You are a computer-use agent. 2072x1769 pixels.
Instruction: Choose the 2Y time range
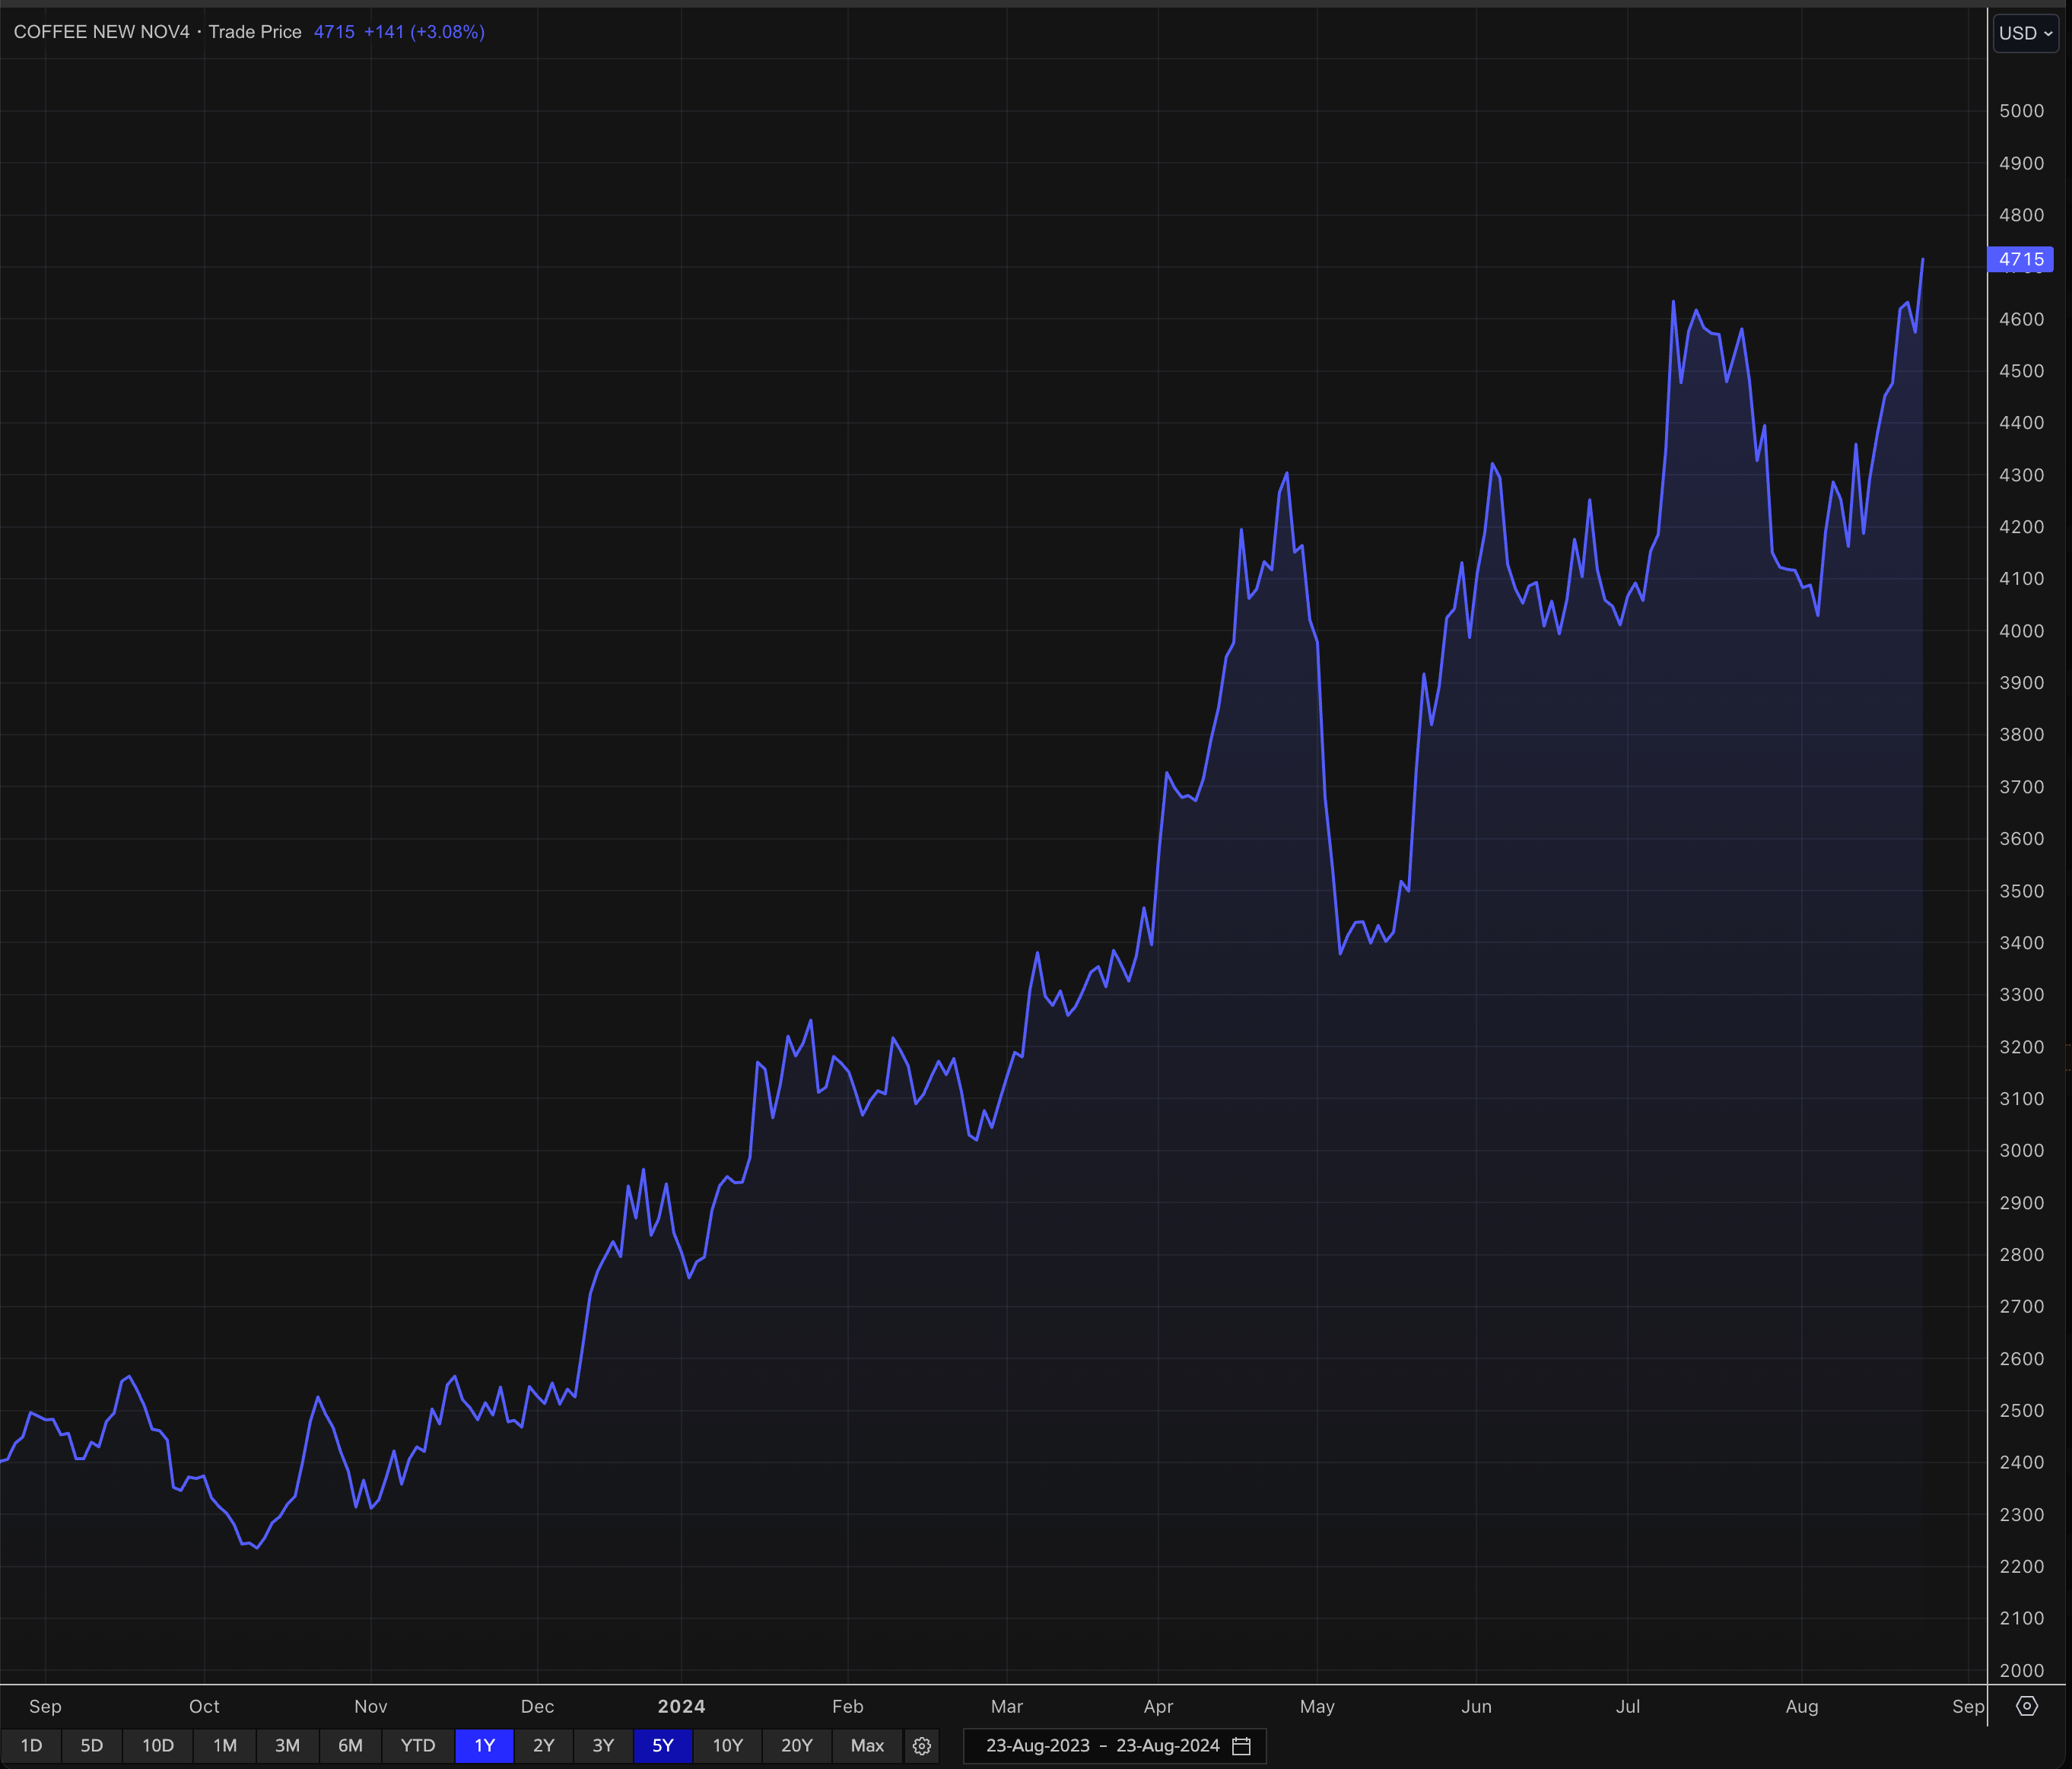543,1746
